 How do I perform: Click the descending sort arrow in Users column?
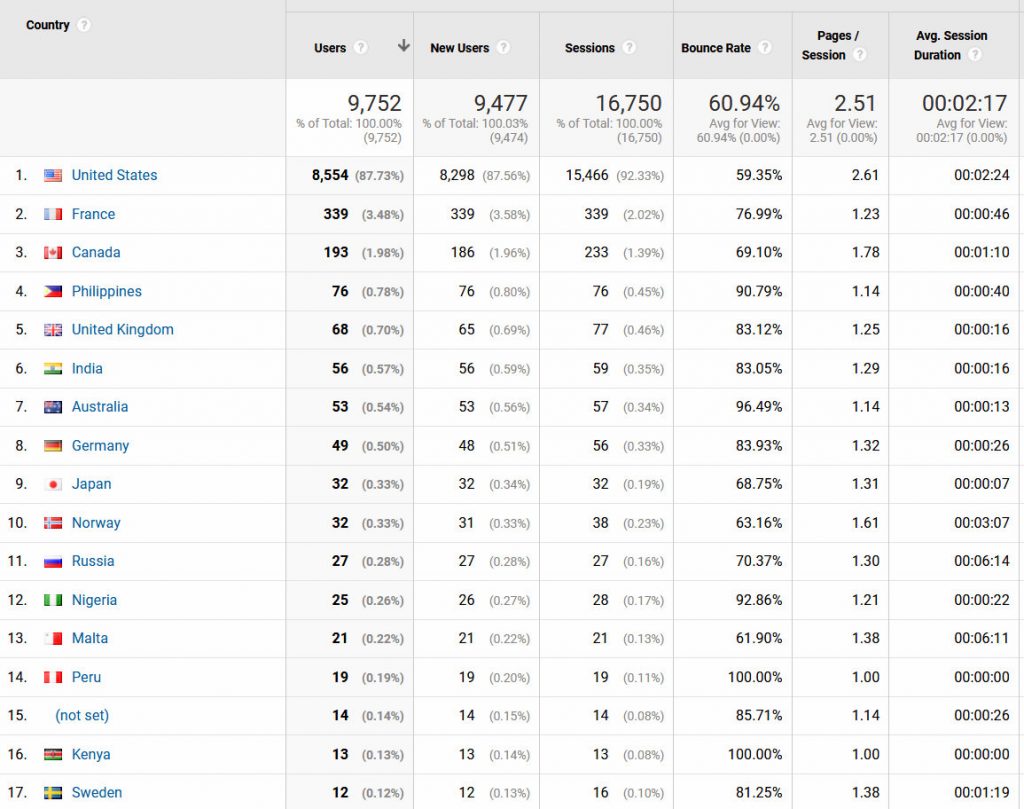click(403, 46)
